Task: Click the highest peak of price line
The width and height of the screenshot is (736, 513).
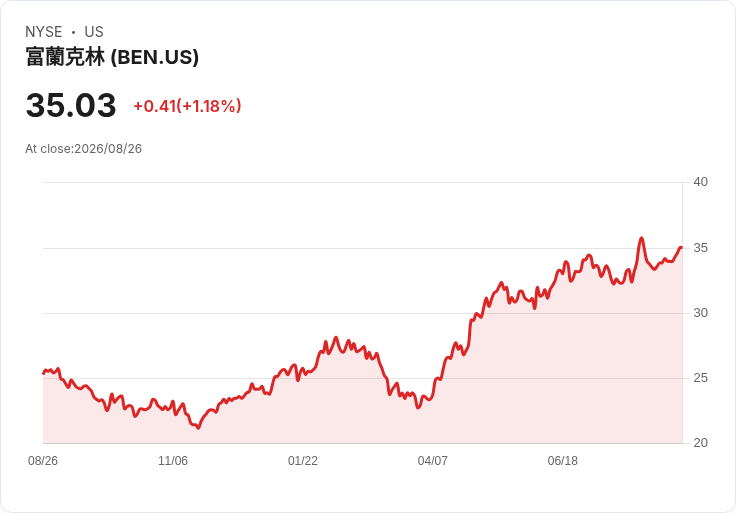Action: coord(642,238)
